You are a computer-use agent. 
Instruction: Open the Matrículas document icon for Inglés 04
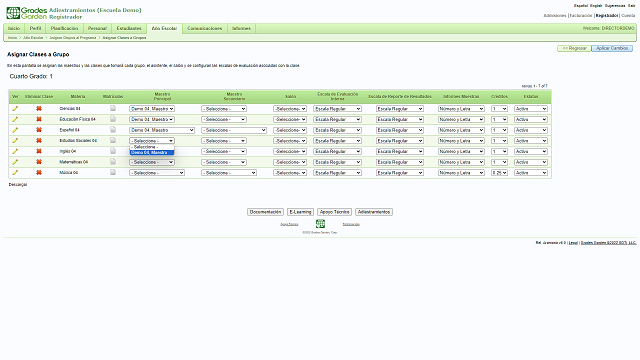coord(113,151)
